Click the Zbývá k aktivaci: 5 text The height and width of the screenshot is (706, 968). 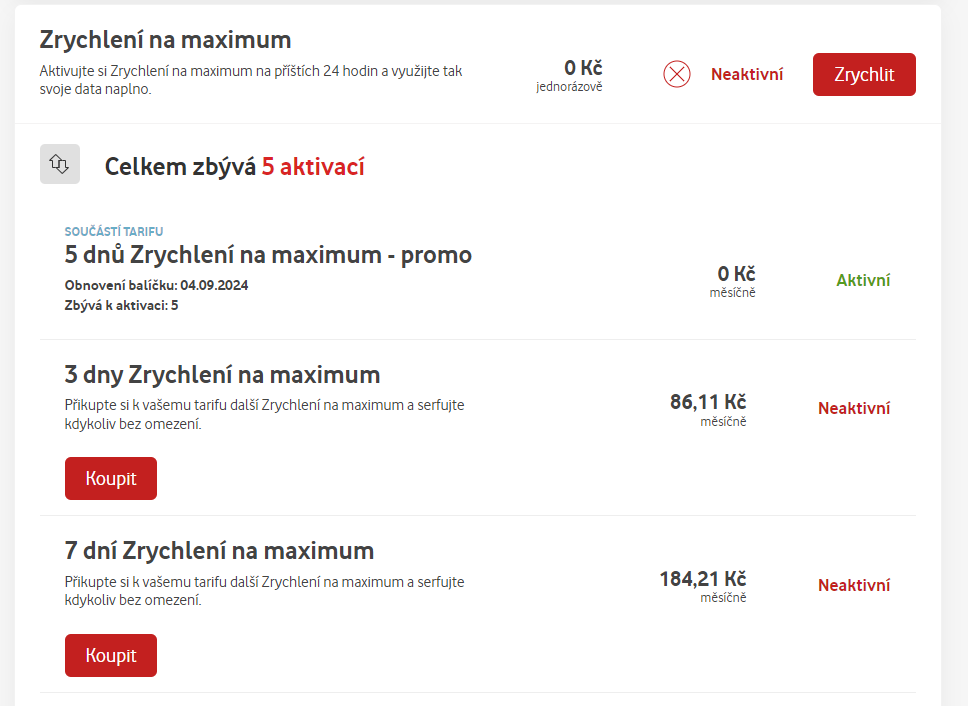point(121,305)
